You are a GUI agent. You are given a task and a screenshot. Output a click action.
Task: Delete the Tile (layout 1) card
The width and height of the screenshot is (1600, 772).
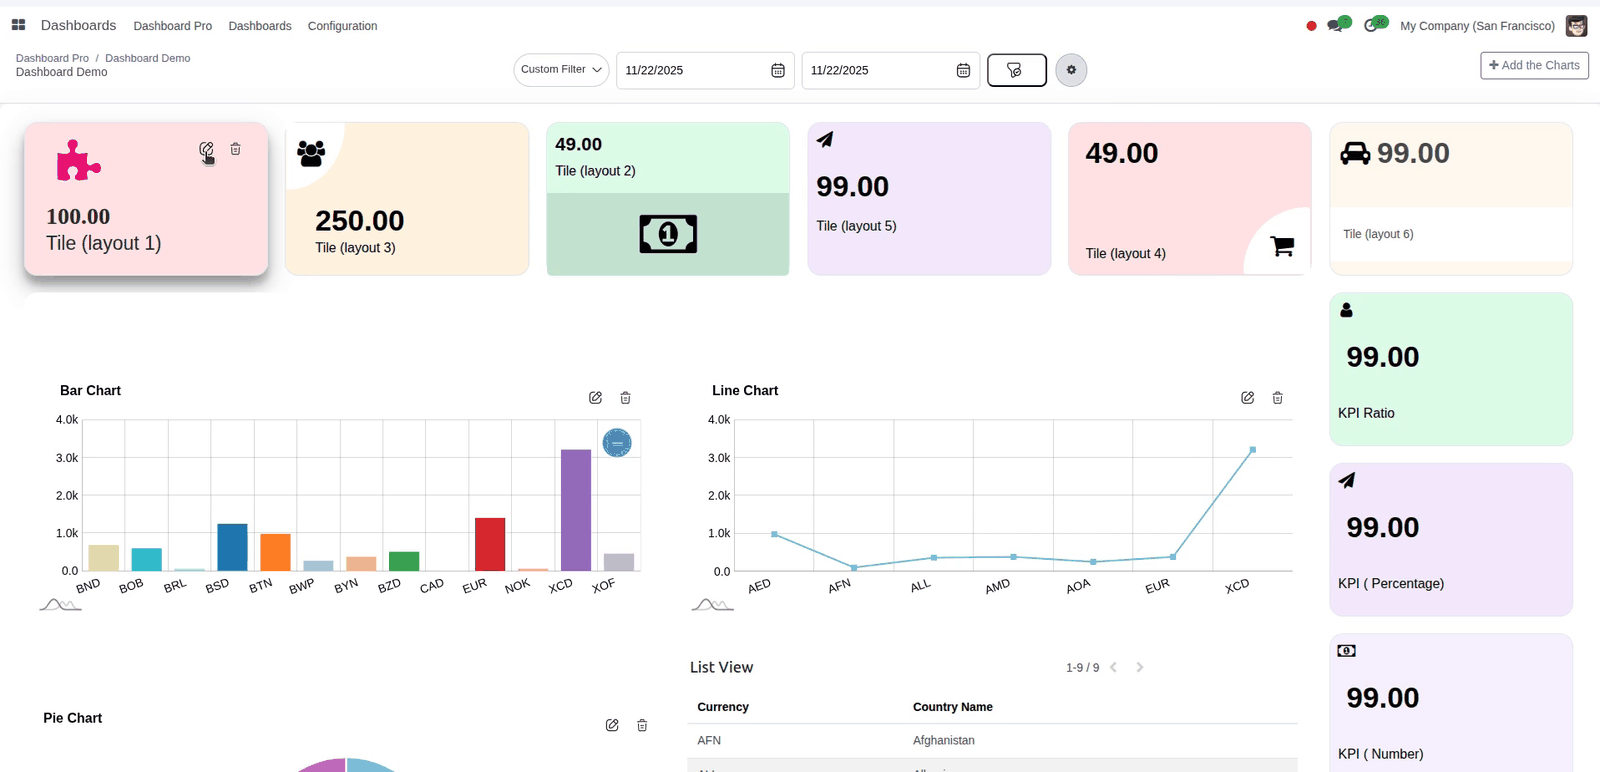click(x=236, y=149)
